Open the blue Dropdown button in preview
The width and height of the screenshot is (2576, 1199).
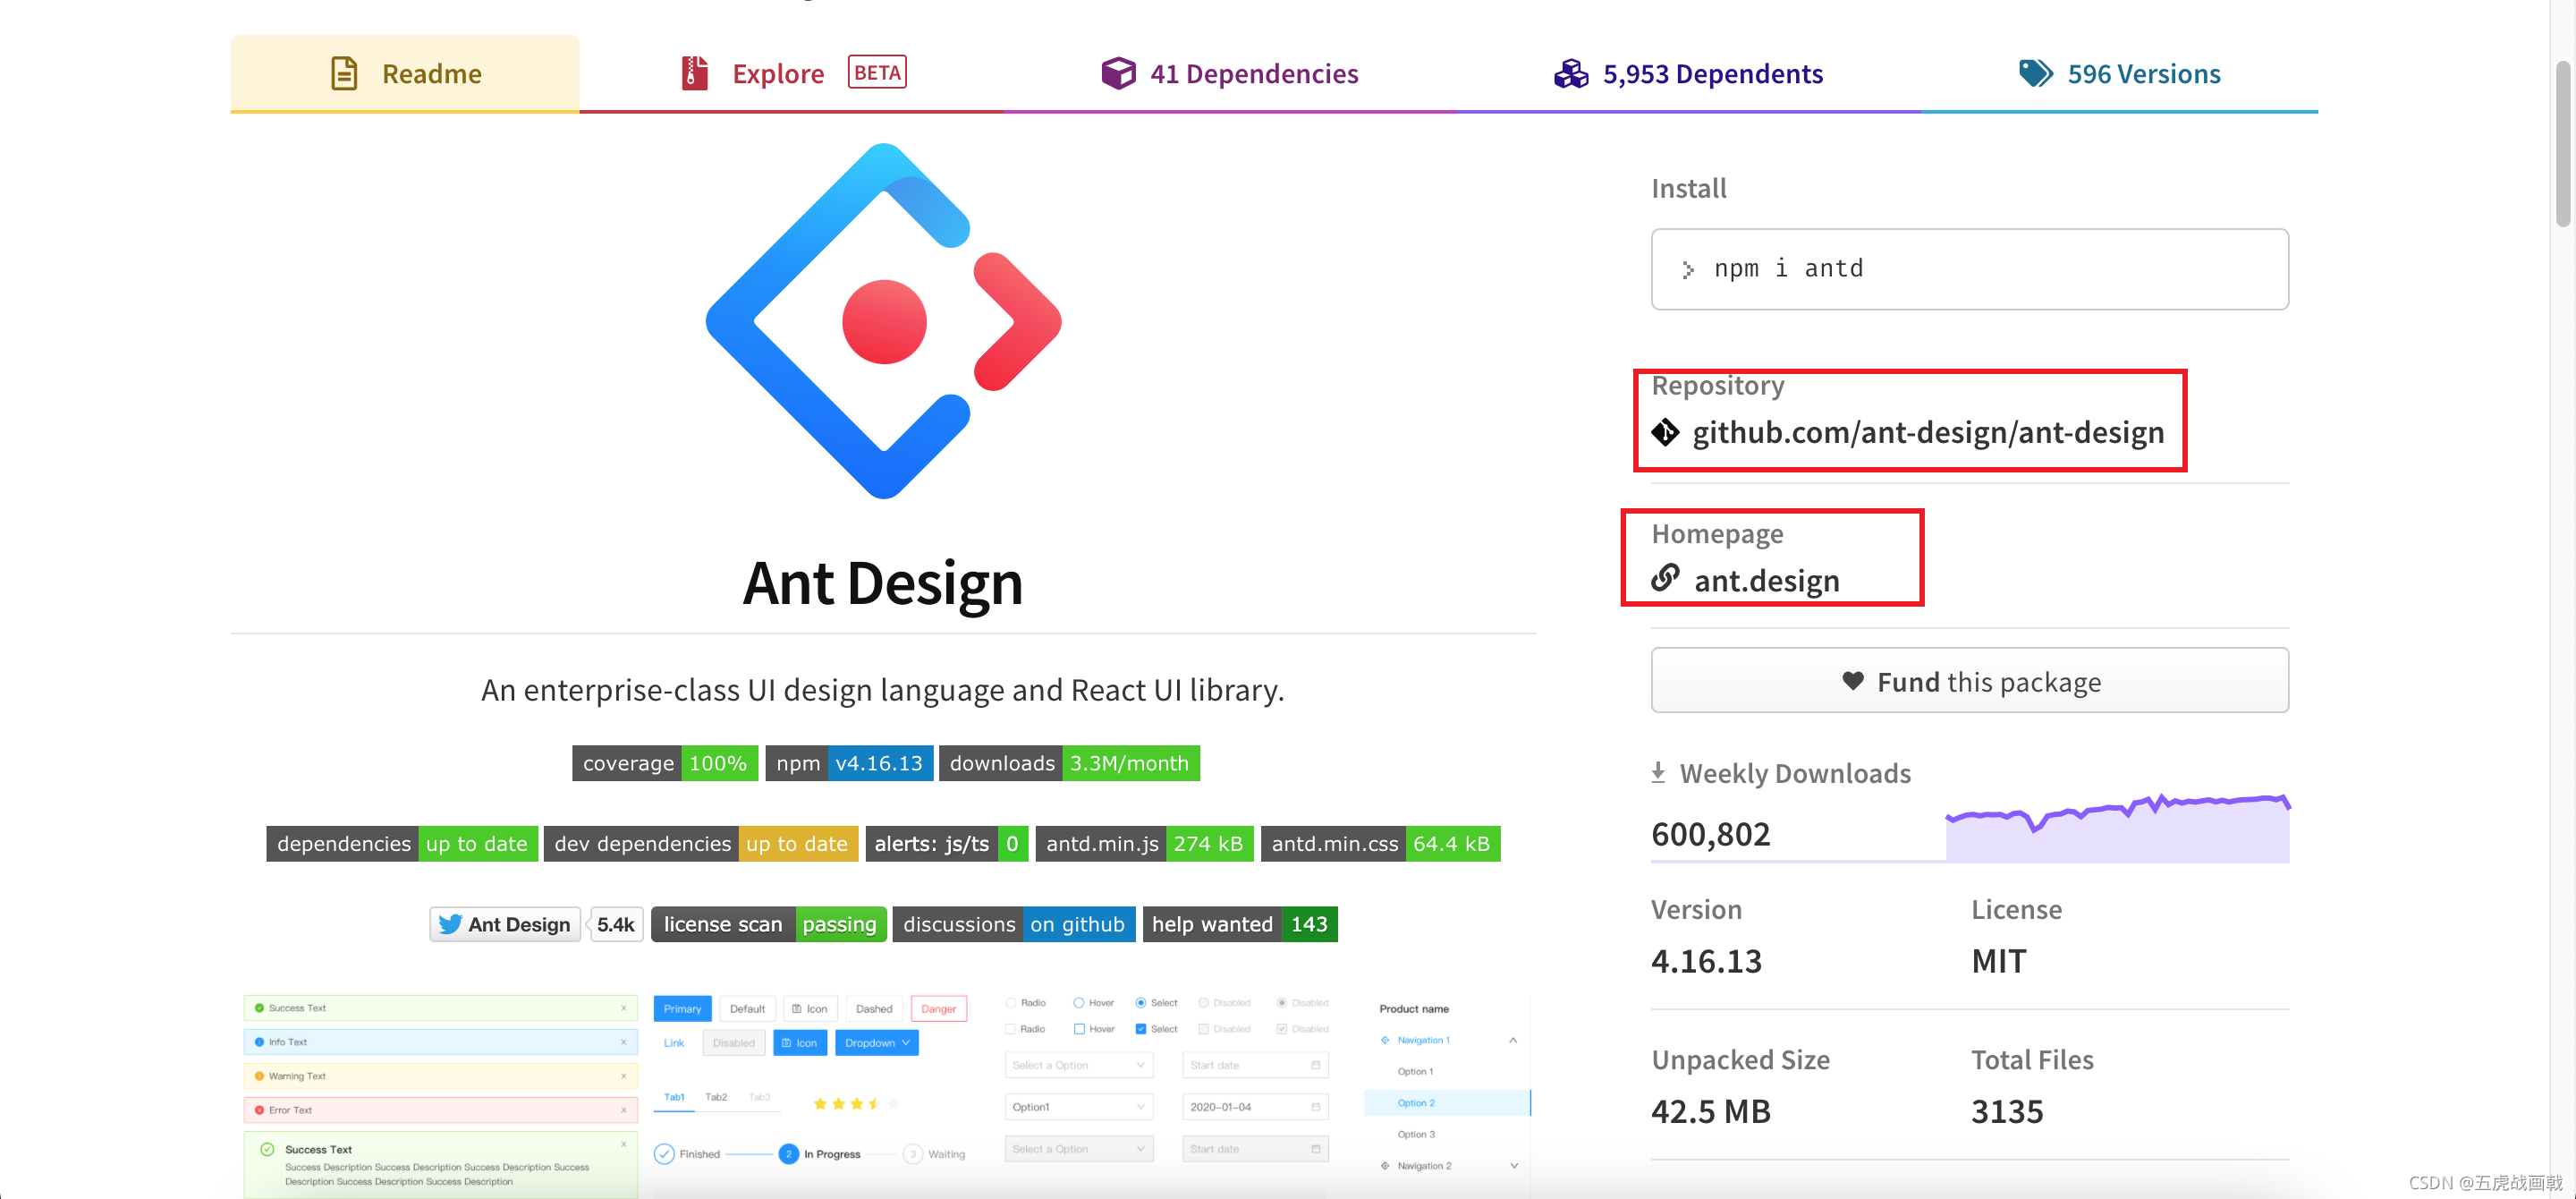(x=876, y=1043)
